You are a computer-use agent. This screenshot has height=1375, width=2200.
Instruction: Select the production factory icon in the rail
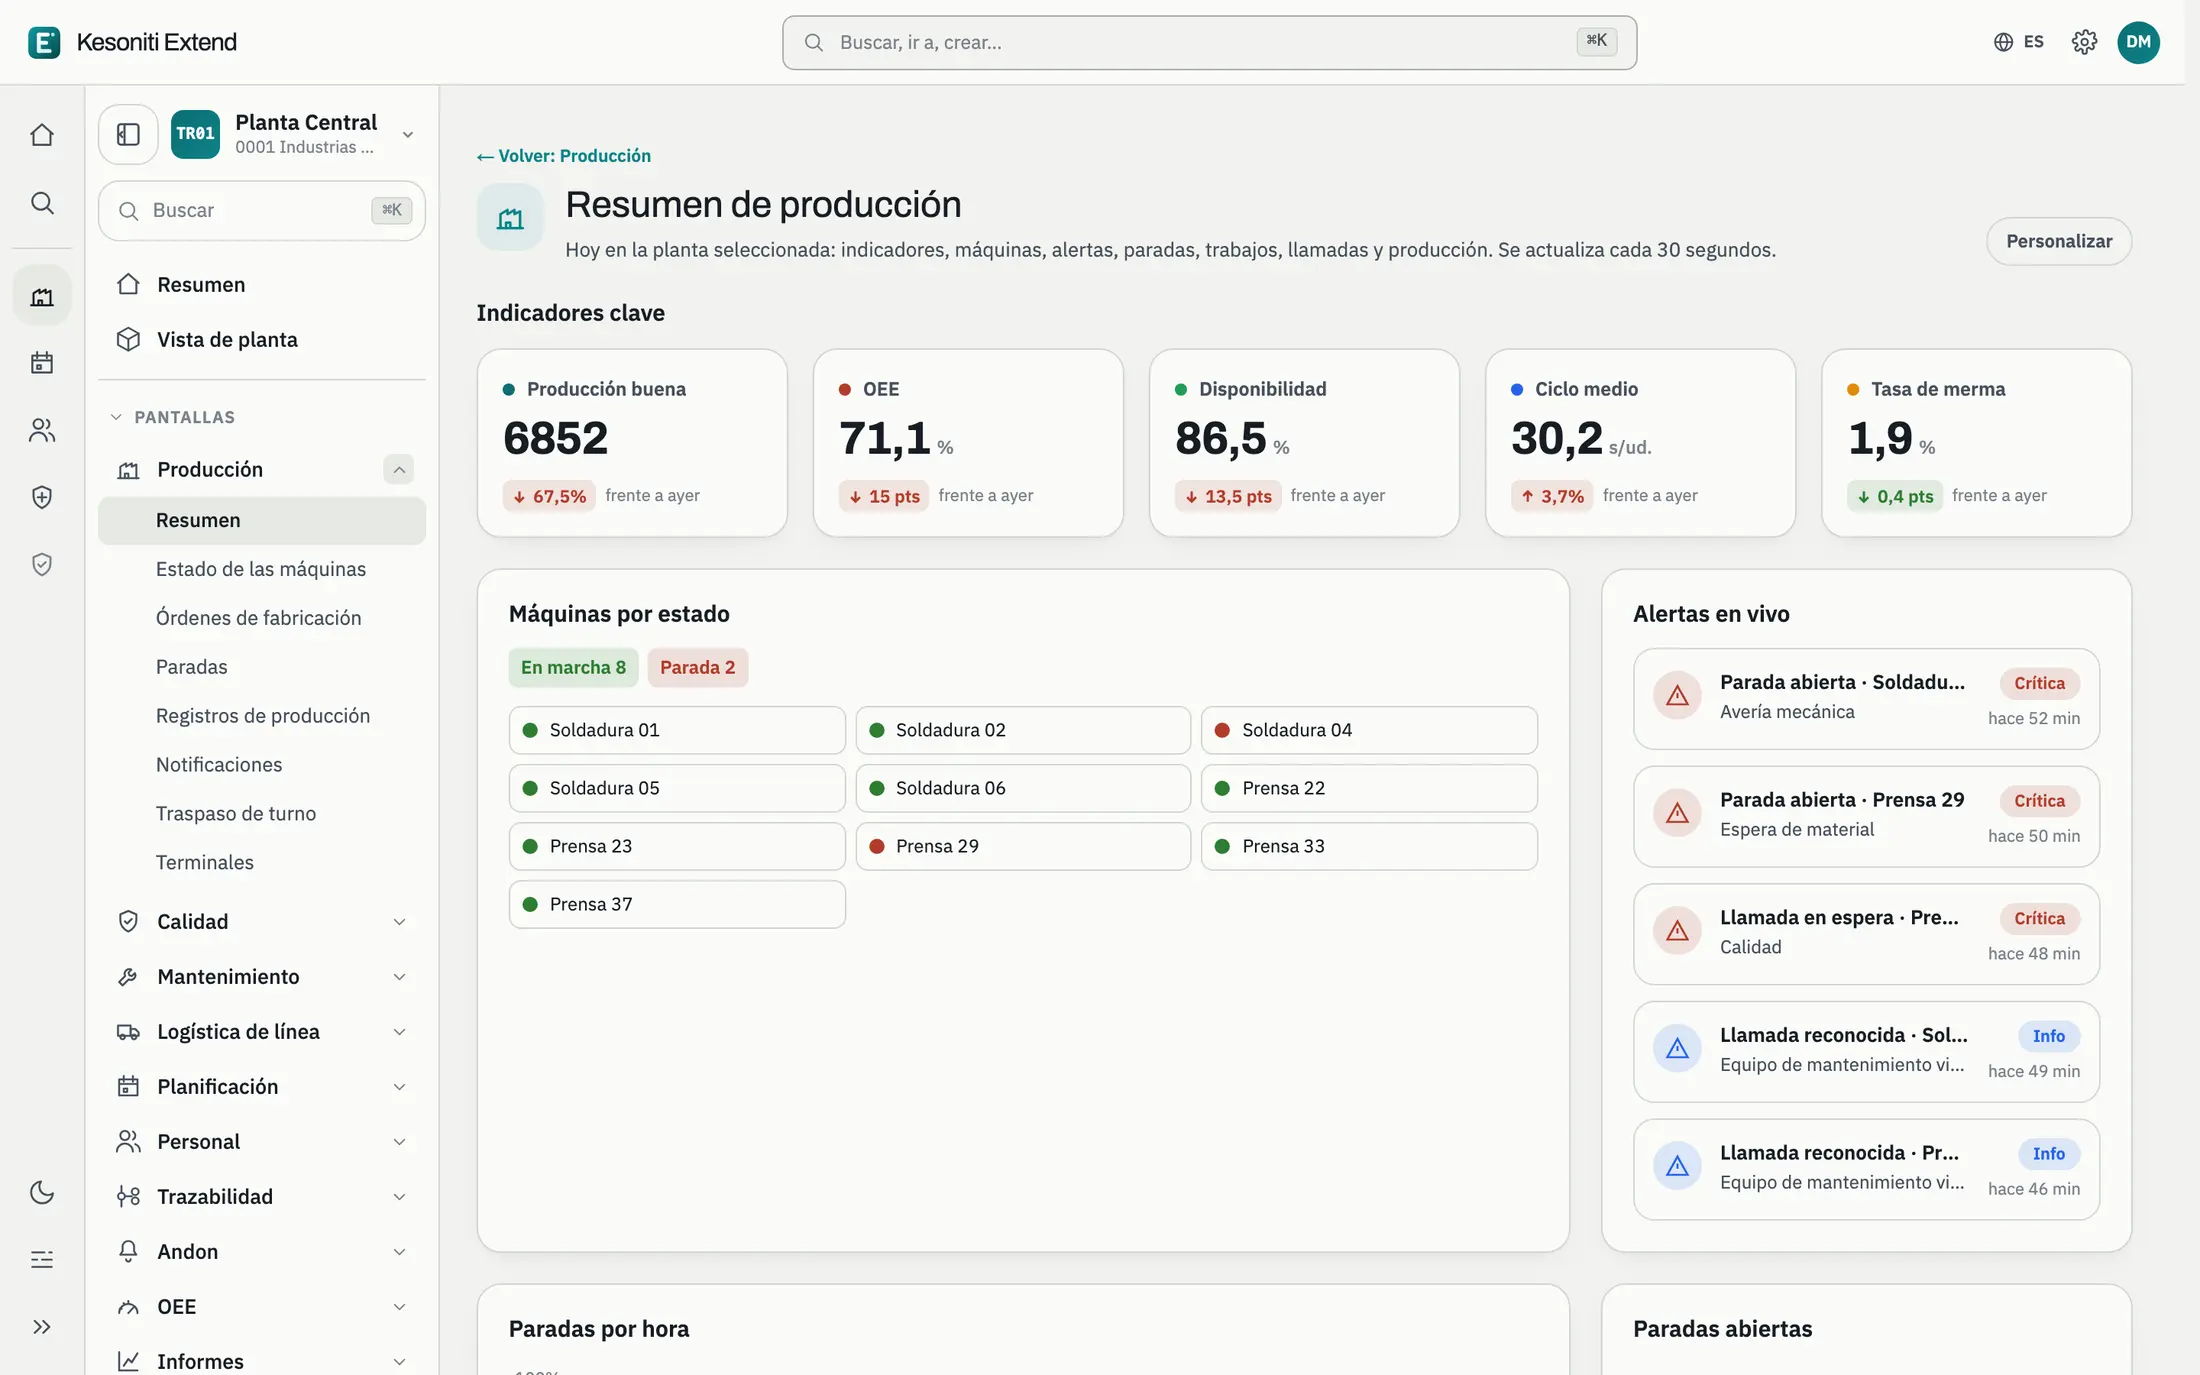tap(42, 296)
